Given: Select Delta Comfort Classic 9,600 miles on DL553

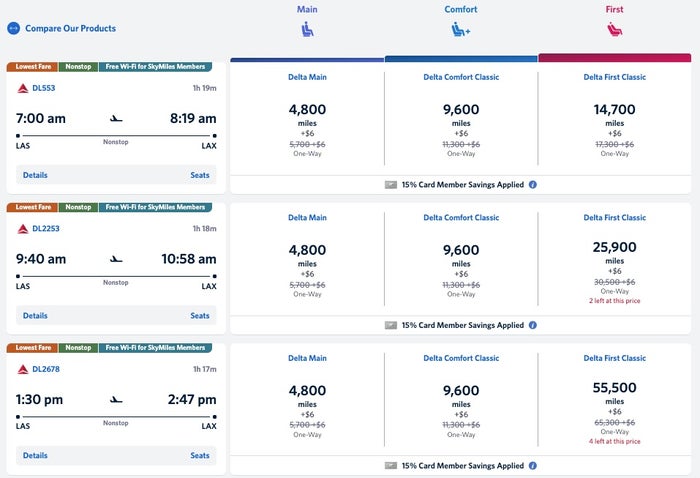Looking at the screenshot, I should coord(461,118).
